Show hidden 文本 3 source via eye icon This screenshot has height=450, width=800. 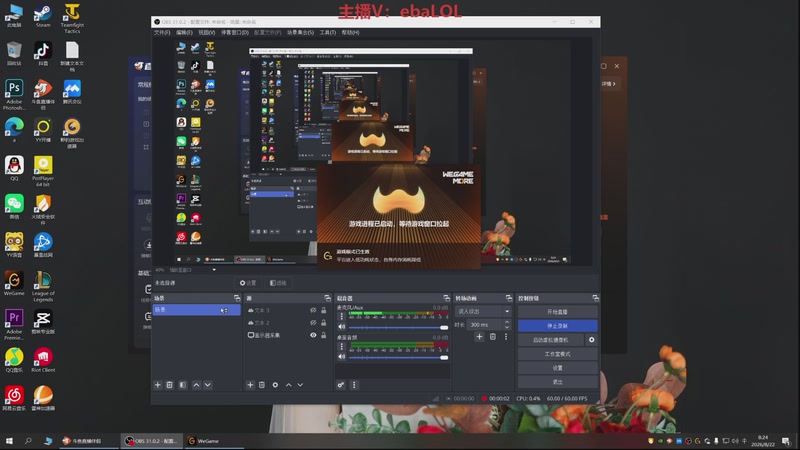click(313, 310)
